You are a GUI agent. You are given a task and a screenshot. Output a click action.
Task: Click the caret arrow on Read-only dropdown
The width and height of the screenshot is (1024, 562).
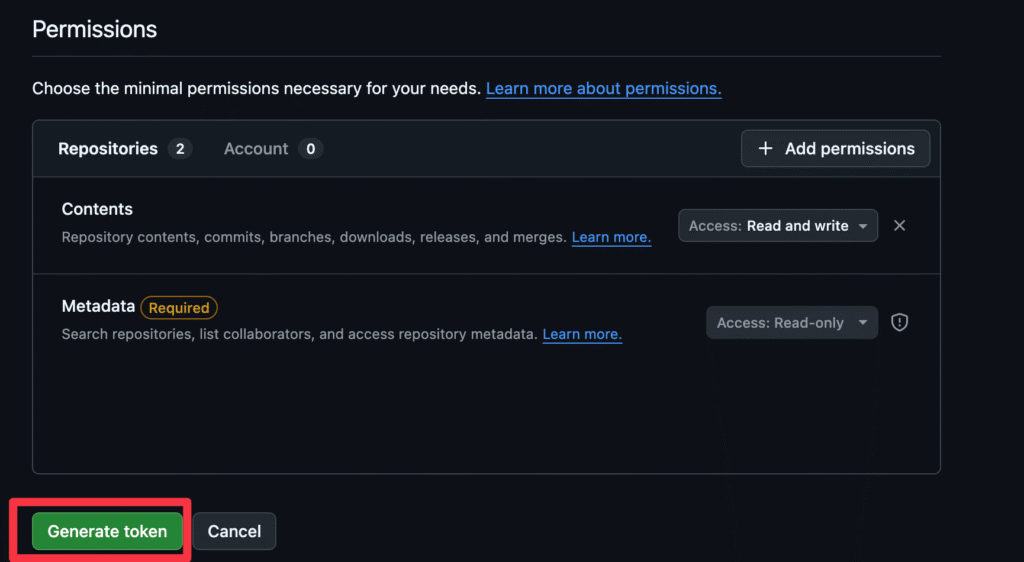863,322
